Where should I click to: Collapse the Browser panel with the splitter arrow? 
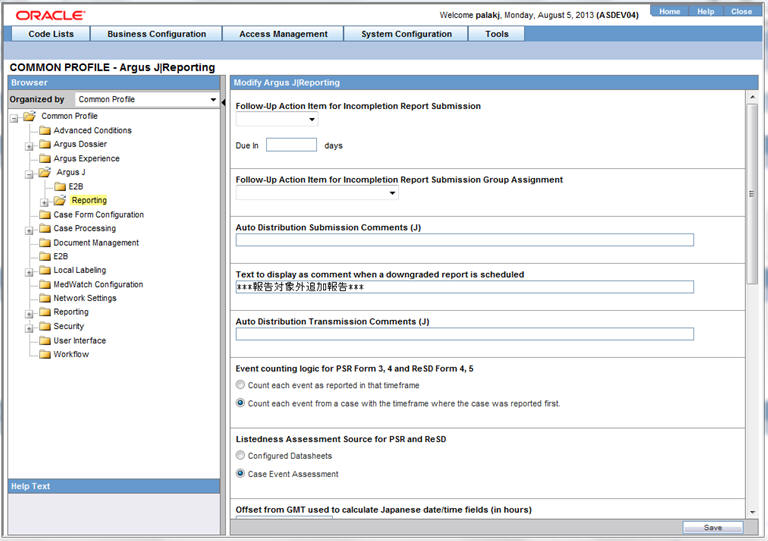[223, 102]
